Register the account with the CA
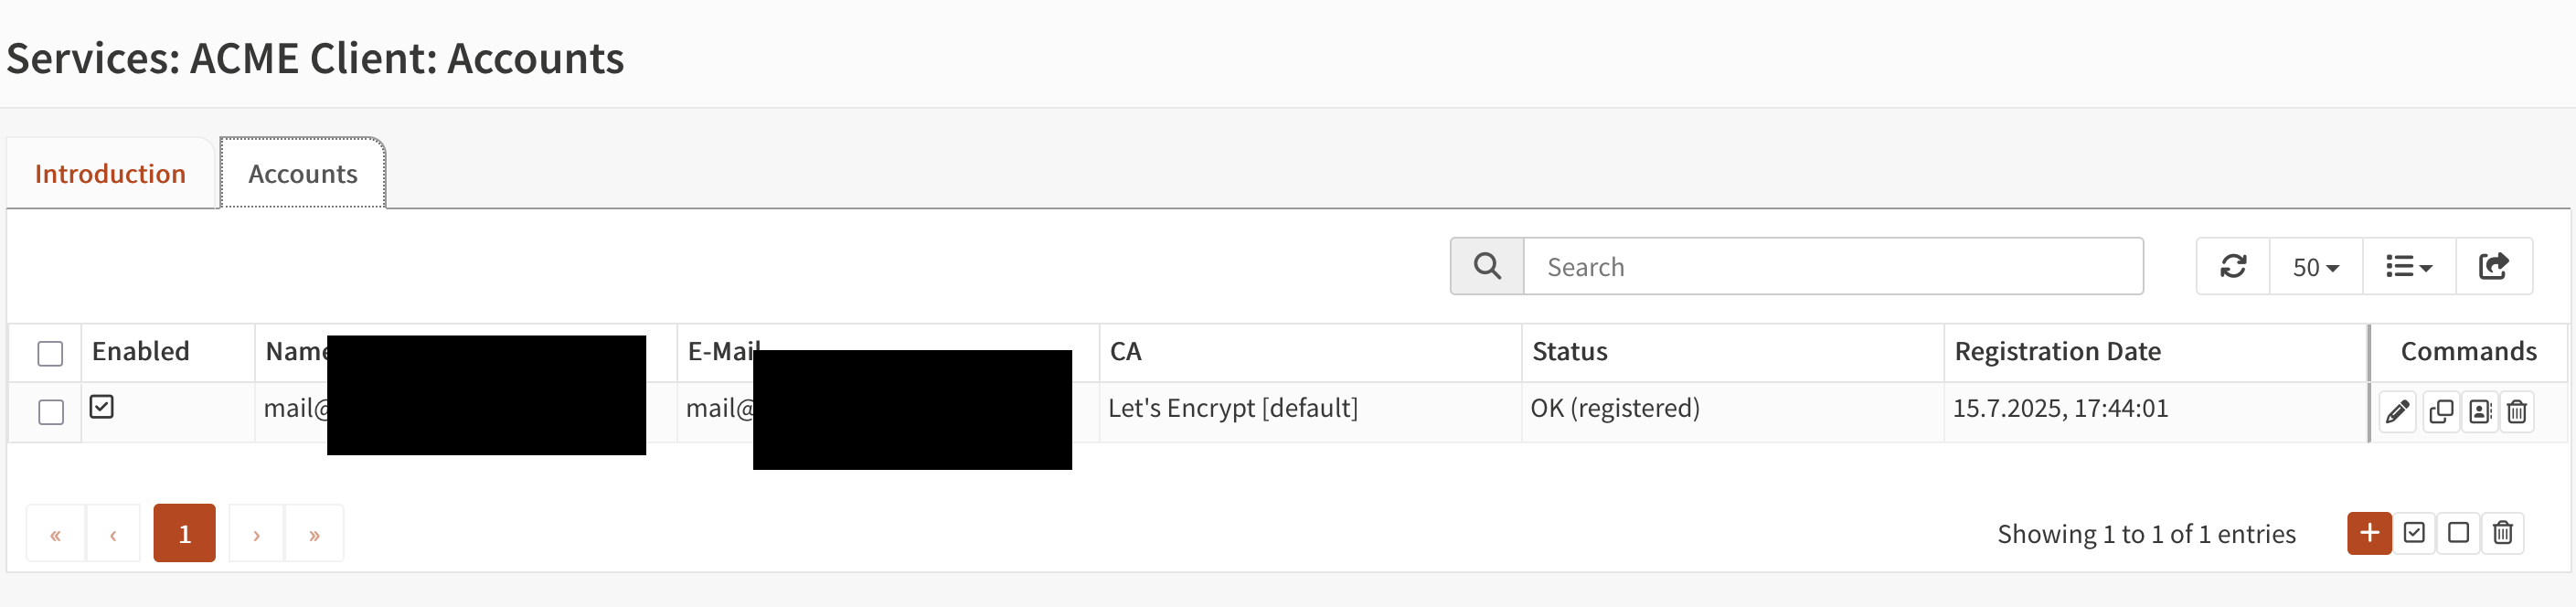2576x607 pixels. click(2480, 411)
